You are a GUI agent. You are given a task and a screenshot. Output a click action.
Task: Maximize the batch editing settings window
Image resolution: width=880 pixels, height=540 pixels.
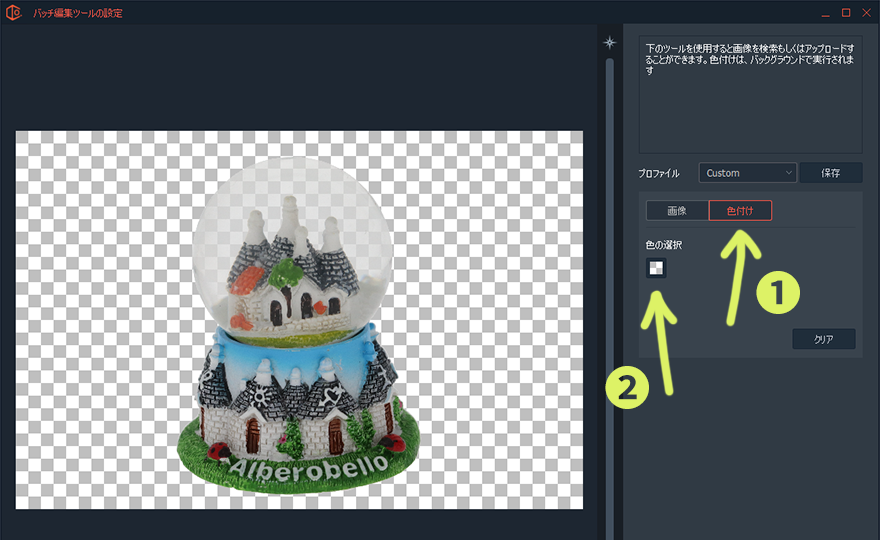point(846,12)
